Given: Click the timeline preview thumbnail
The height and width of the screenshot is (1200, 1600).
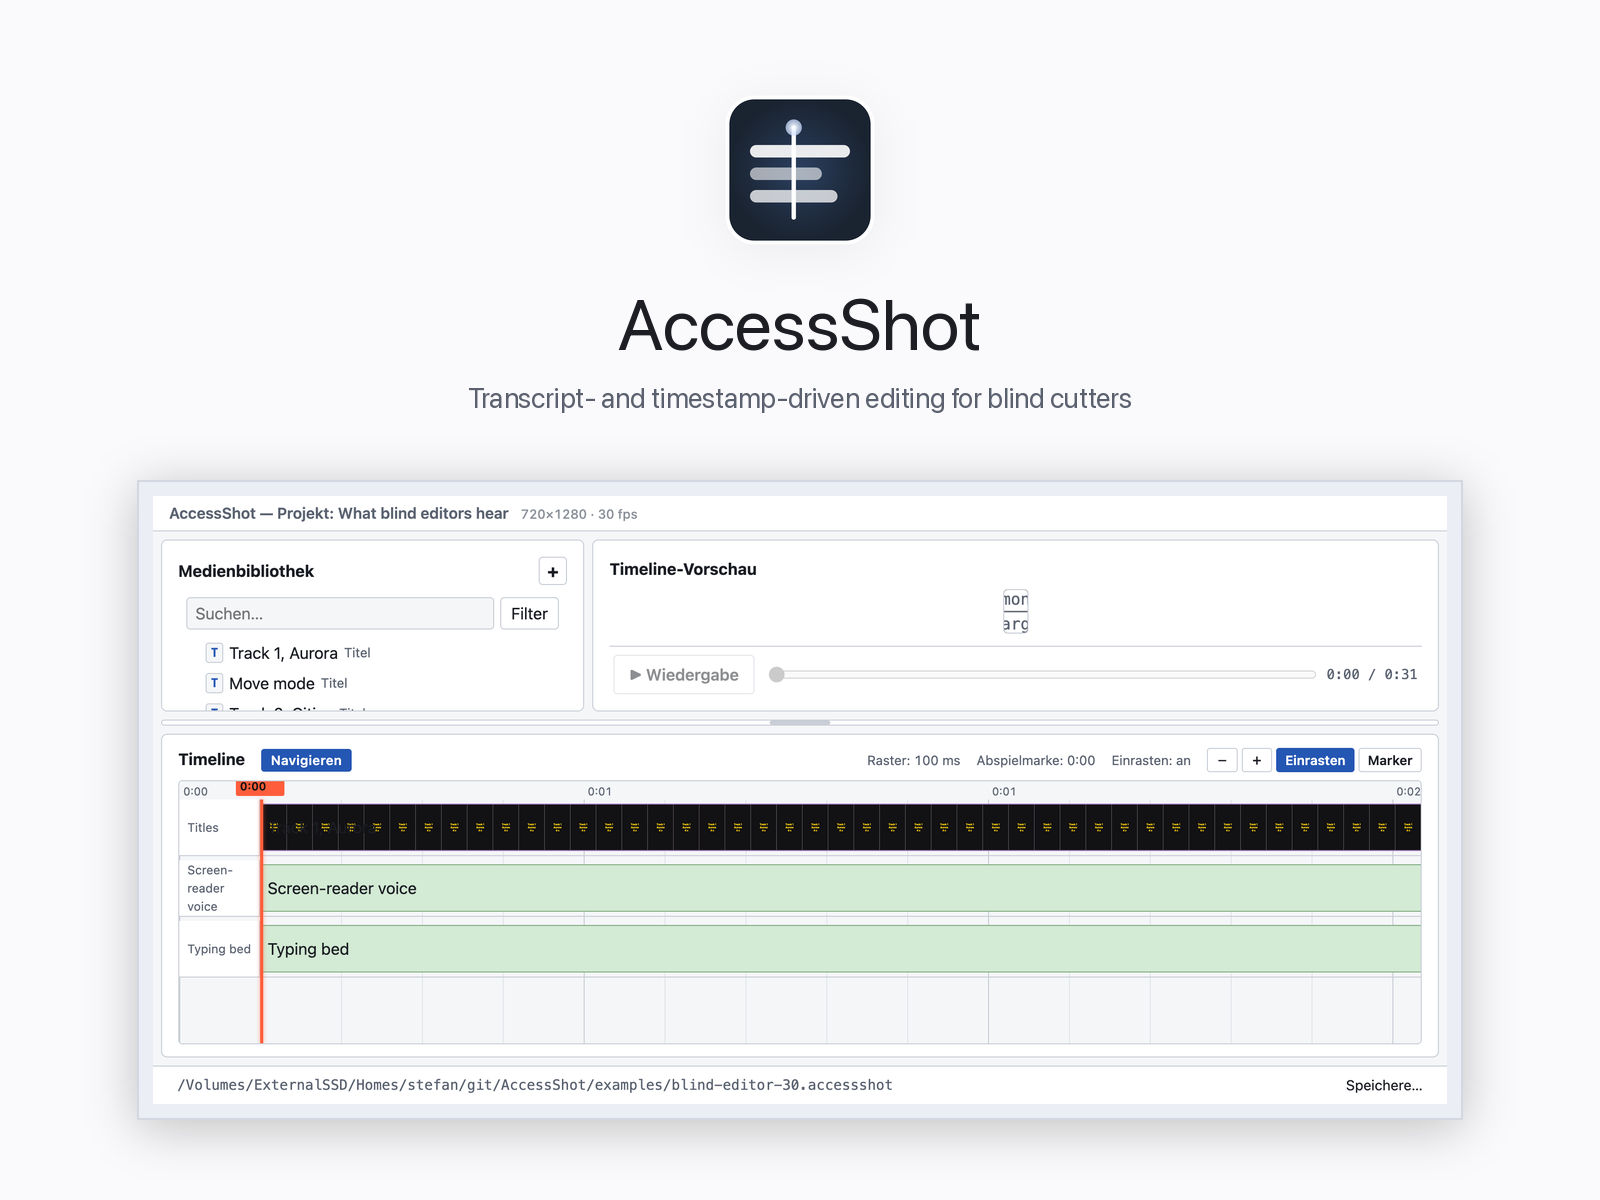Looking at the screenshot, I should pyautogui.click(x=1016, y=612).
